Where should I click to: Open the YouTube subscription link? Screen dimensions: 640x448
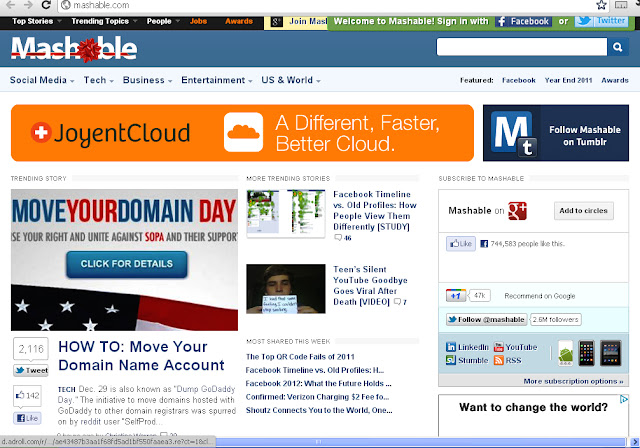516,347
